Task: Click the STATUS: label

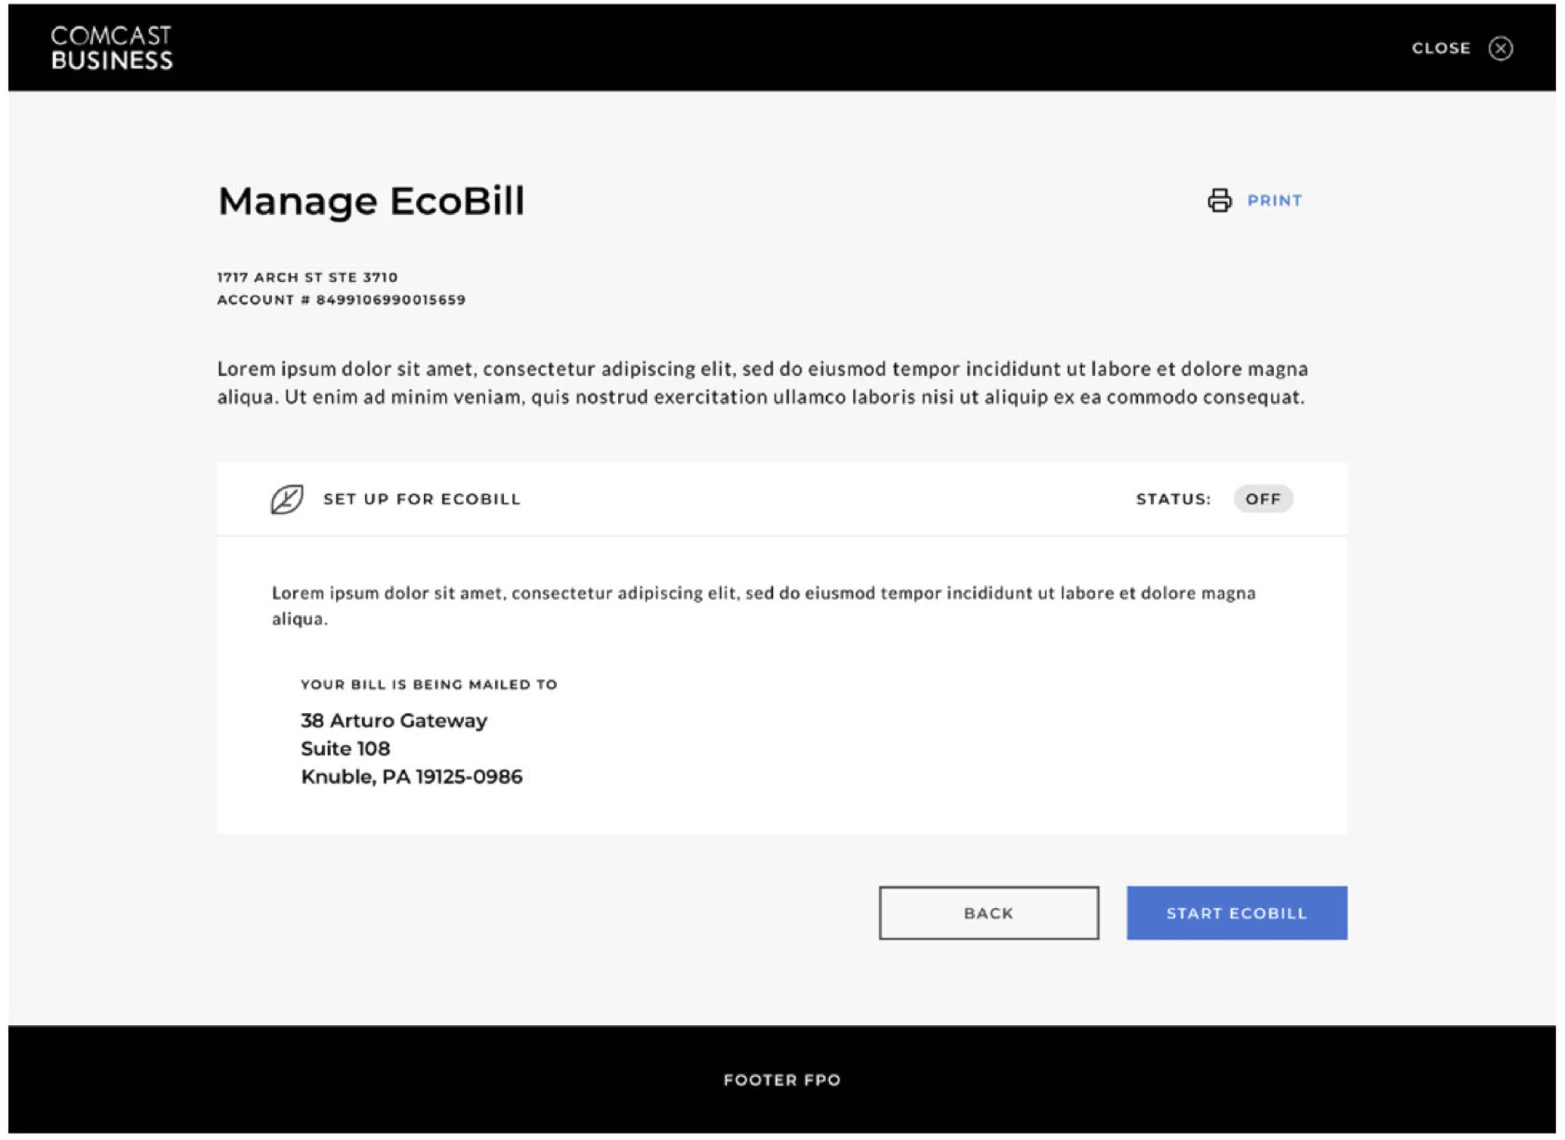Action: point(1173,499)
